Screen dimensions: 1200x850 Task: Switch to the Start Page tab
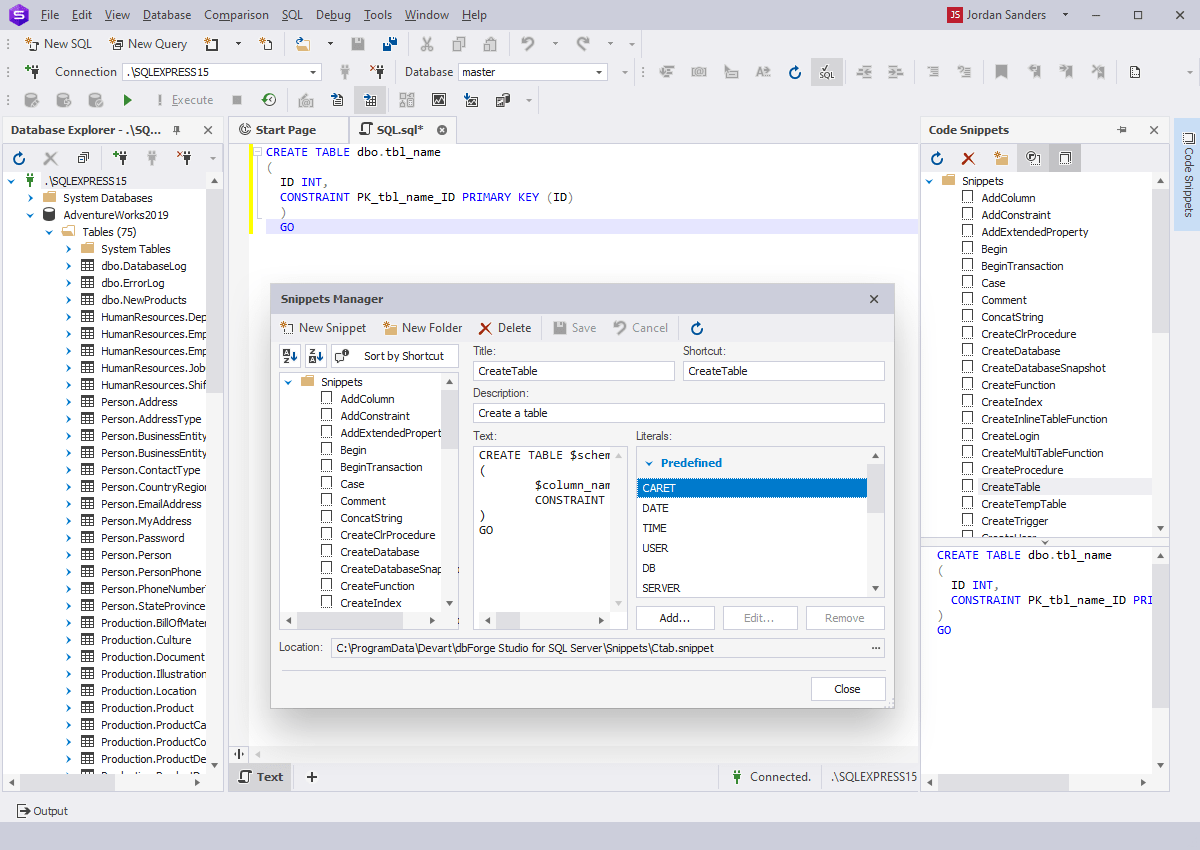pyautogui.click(x=288, y=129)
